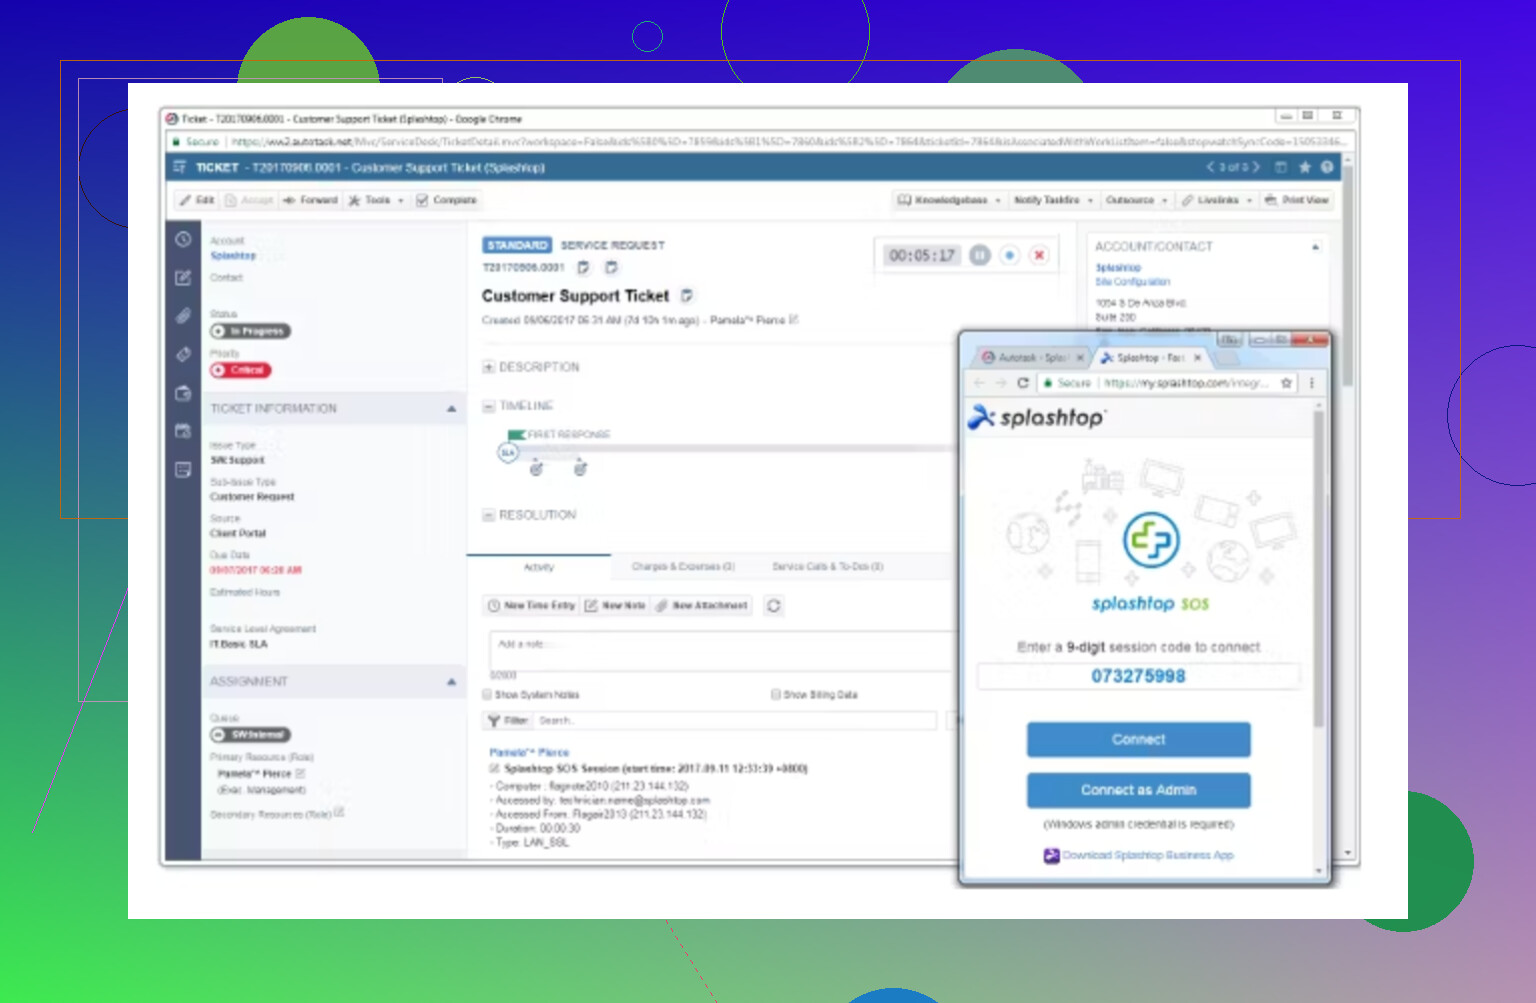Click the second copy icon beside the ticket number

pyautogui.click(x=612, y=267)
